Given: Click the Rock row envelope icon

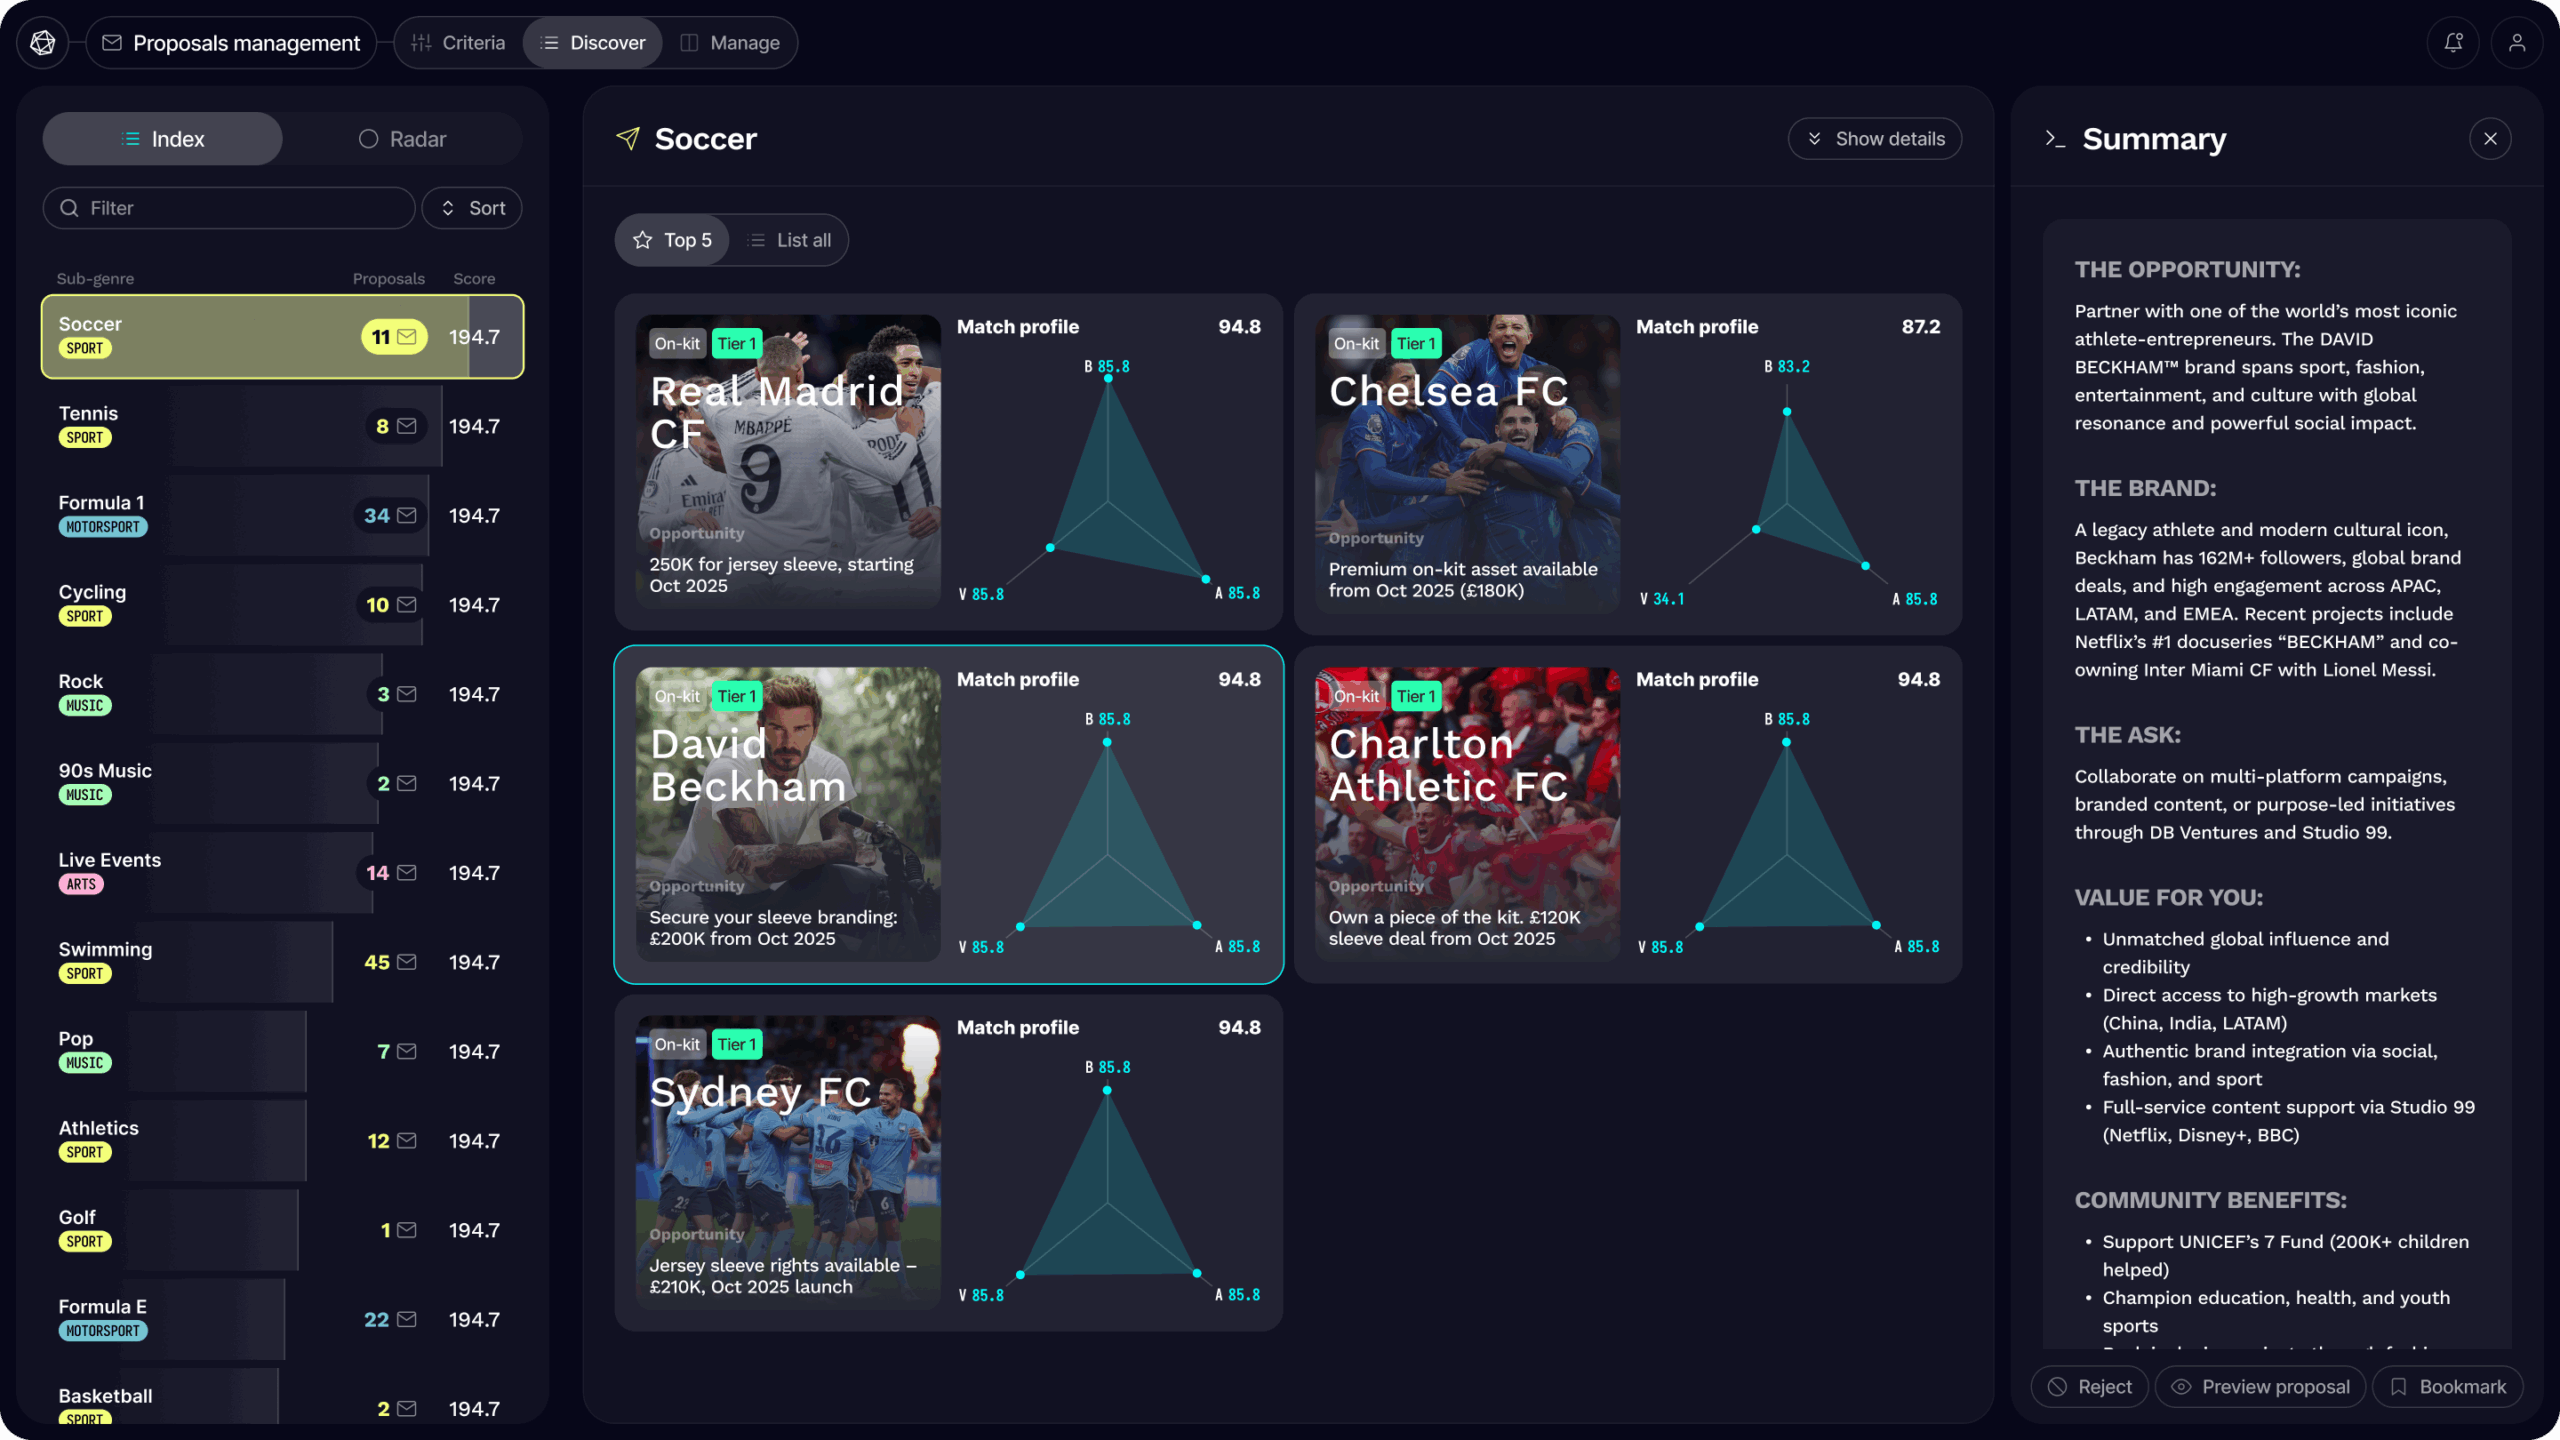Looking at the screenshot, I should coord(407,694).
